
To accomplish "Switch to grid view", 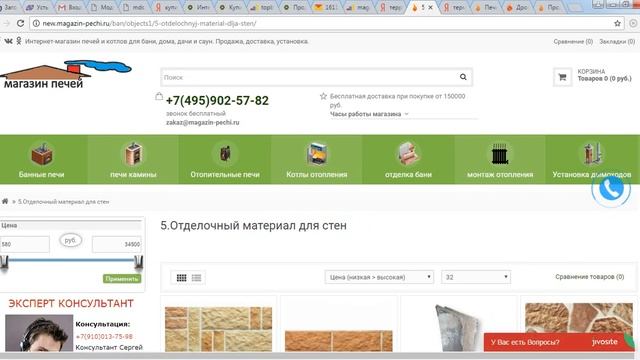I will tap(182, 278).
